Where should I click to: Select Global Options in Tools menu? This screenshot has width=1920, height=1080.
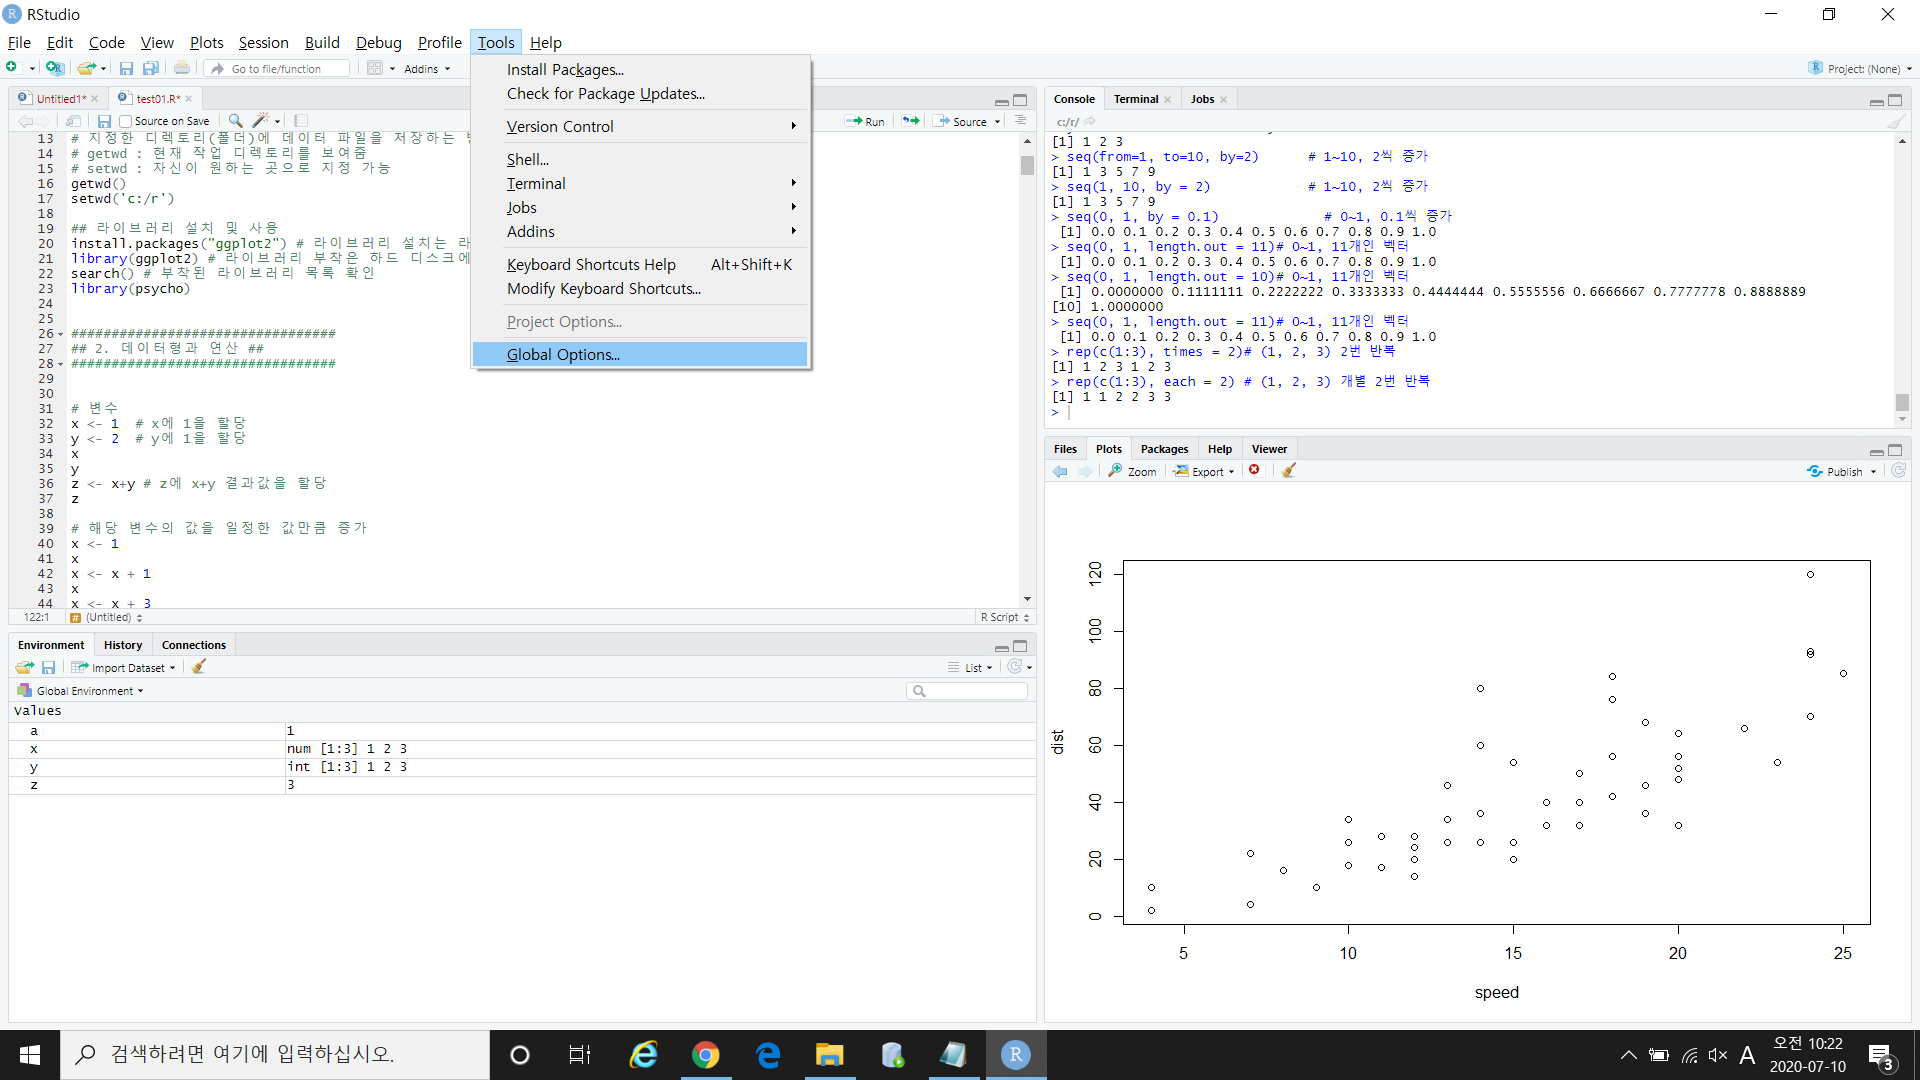(563, 355)
